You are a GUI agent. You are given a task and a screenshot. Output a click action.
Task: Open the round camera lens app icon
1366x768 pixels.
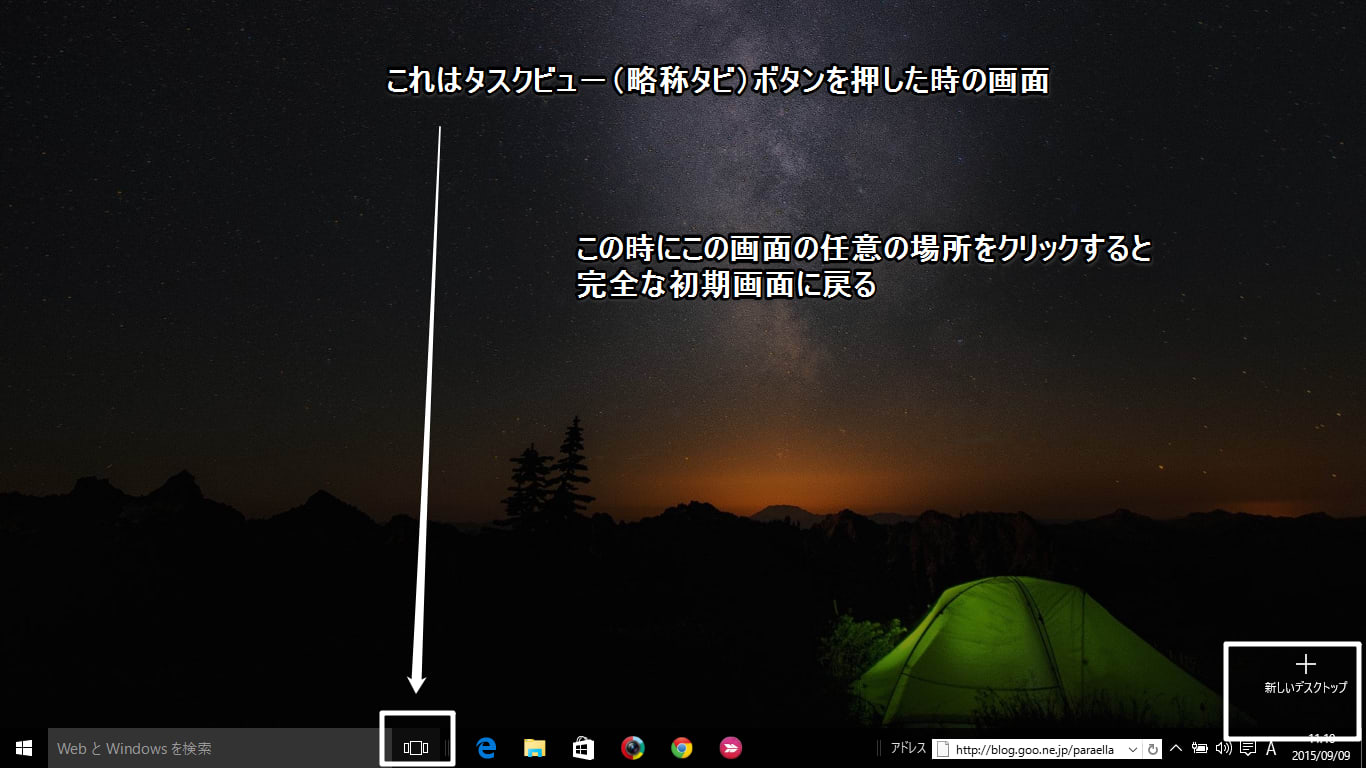632,748
